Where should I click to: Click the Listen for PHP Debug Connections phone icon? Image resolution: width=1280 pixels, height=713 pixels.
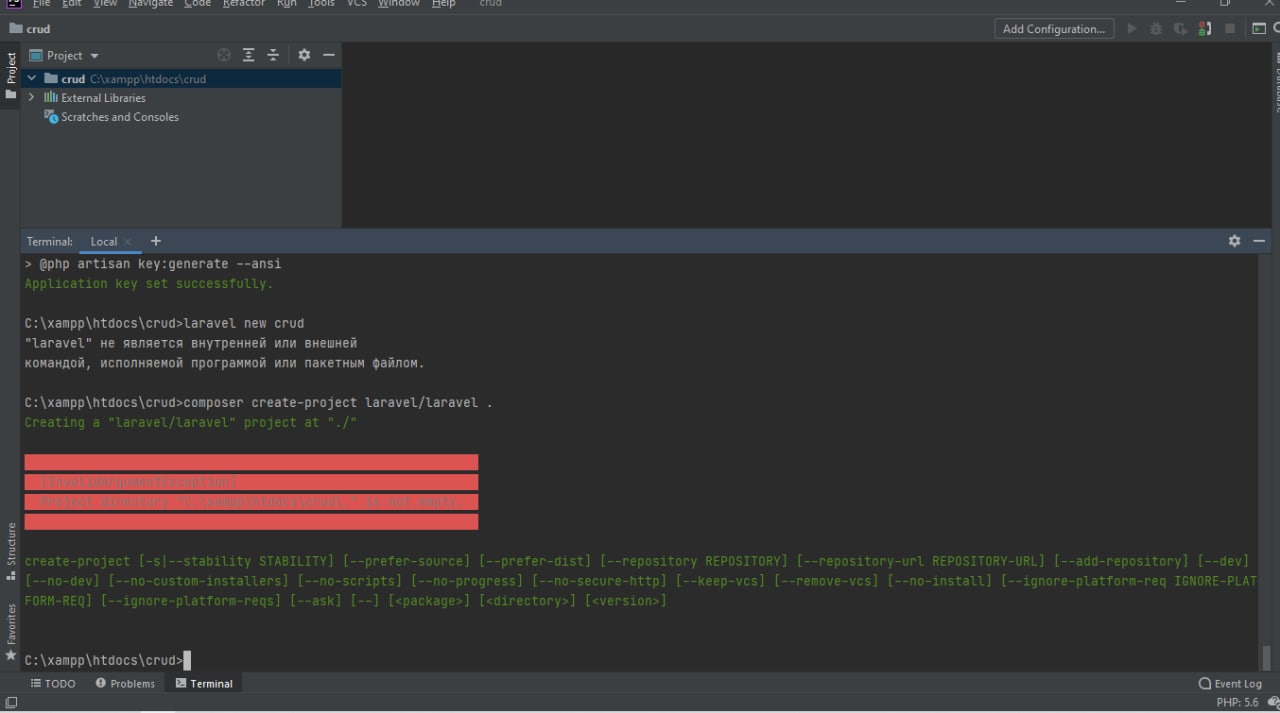pos(1205,29)
